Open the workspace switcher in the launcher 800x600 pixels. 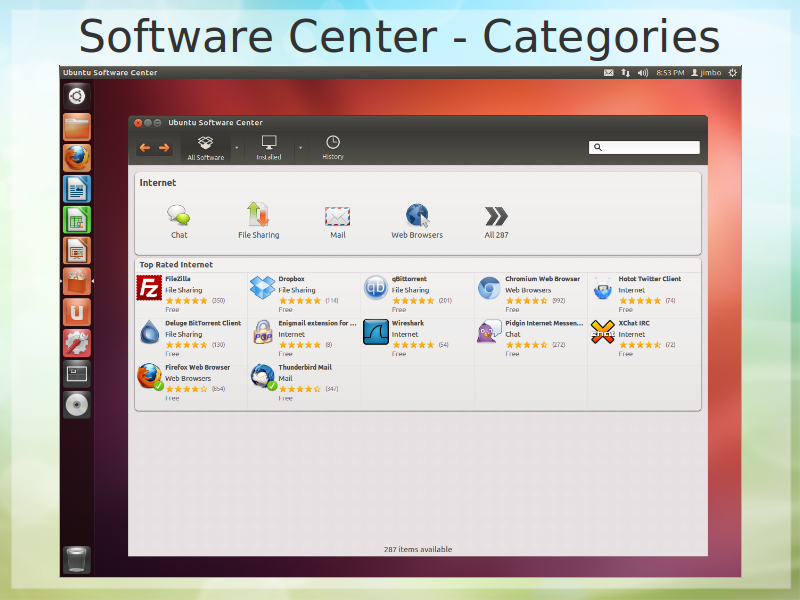click(x=77, y=374)
